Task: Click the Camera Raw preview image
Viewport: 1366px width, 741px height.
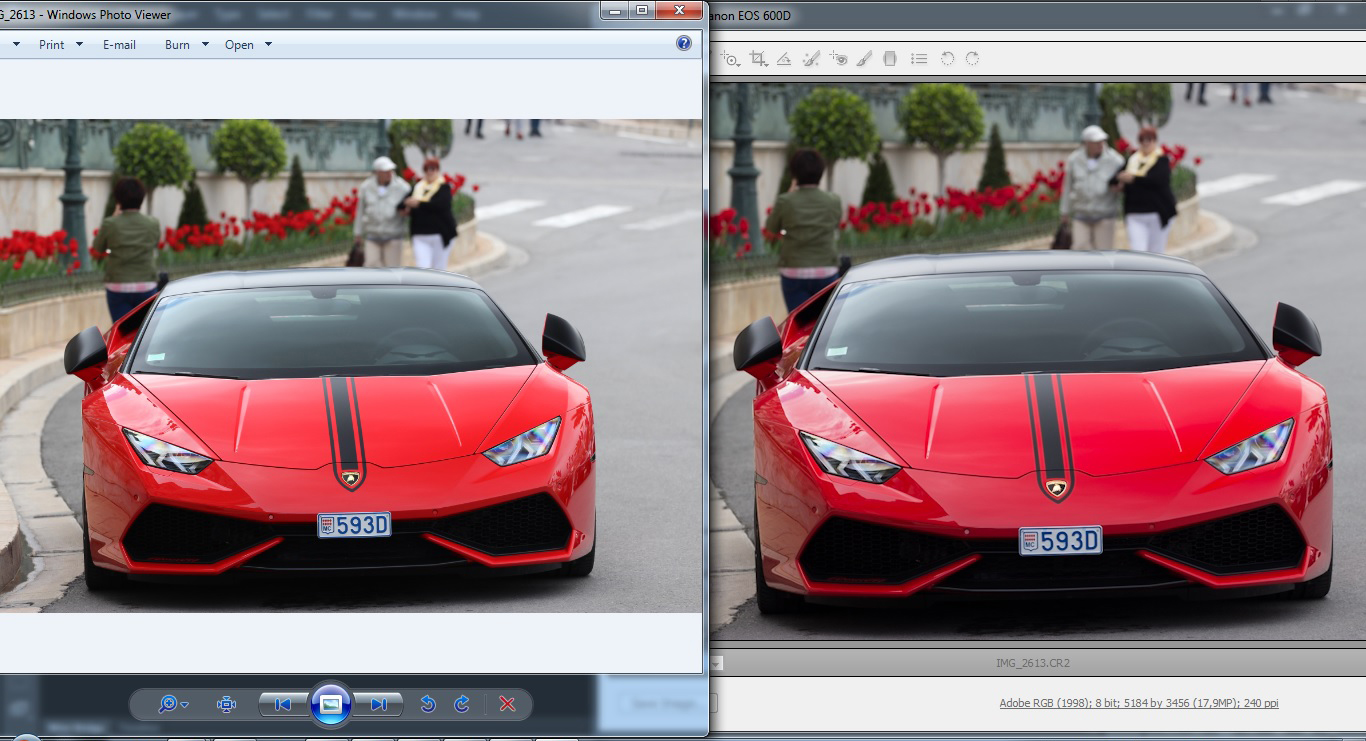Action: [x=1038, y=361]
